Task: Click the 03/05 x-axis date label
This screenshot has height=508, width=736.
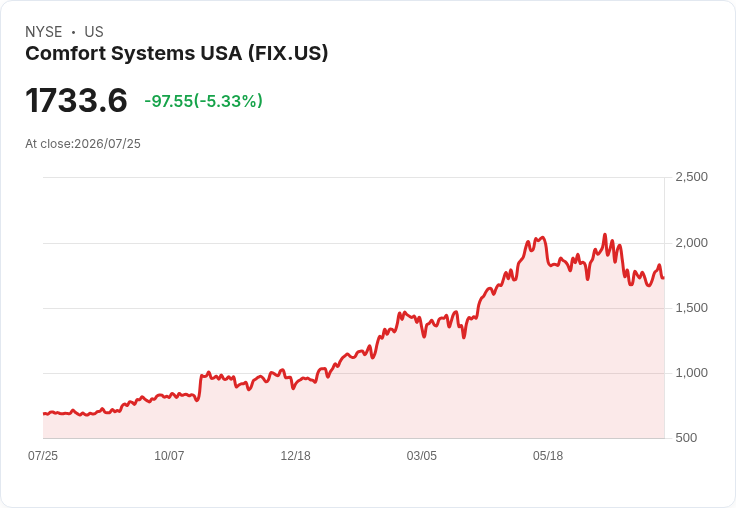Action: pyautogui.click(x=422, y=456)
